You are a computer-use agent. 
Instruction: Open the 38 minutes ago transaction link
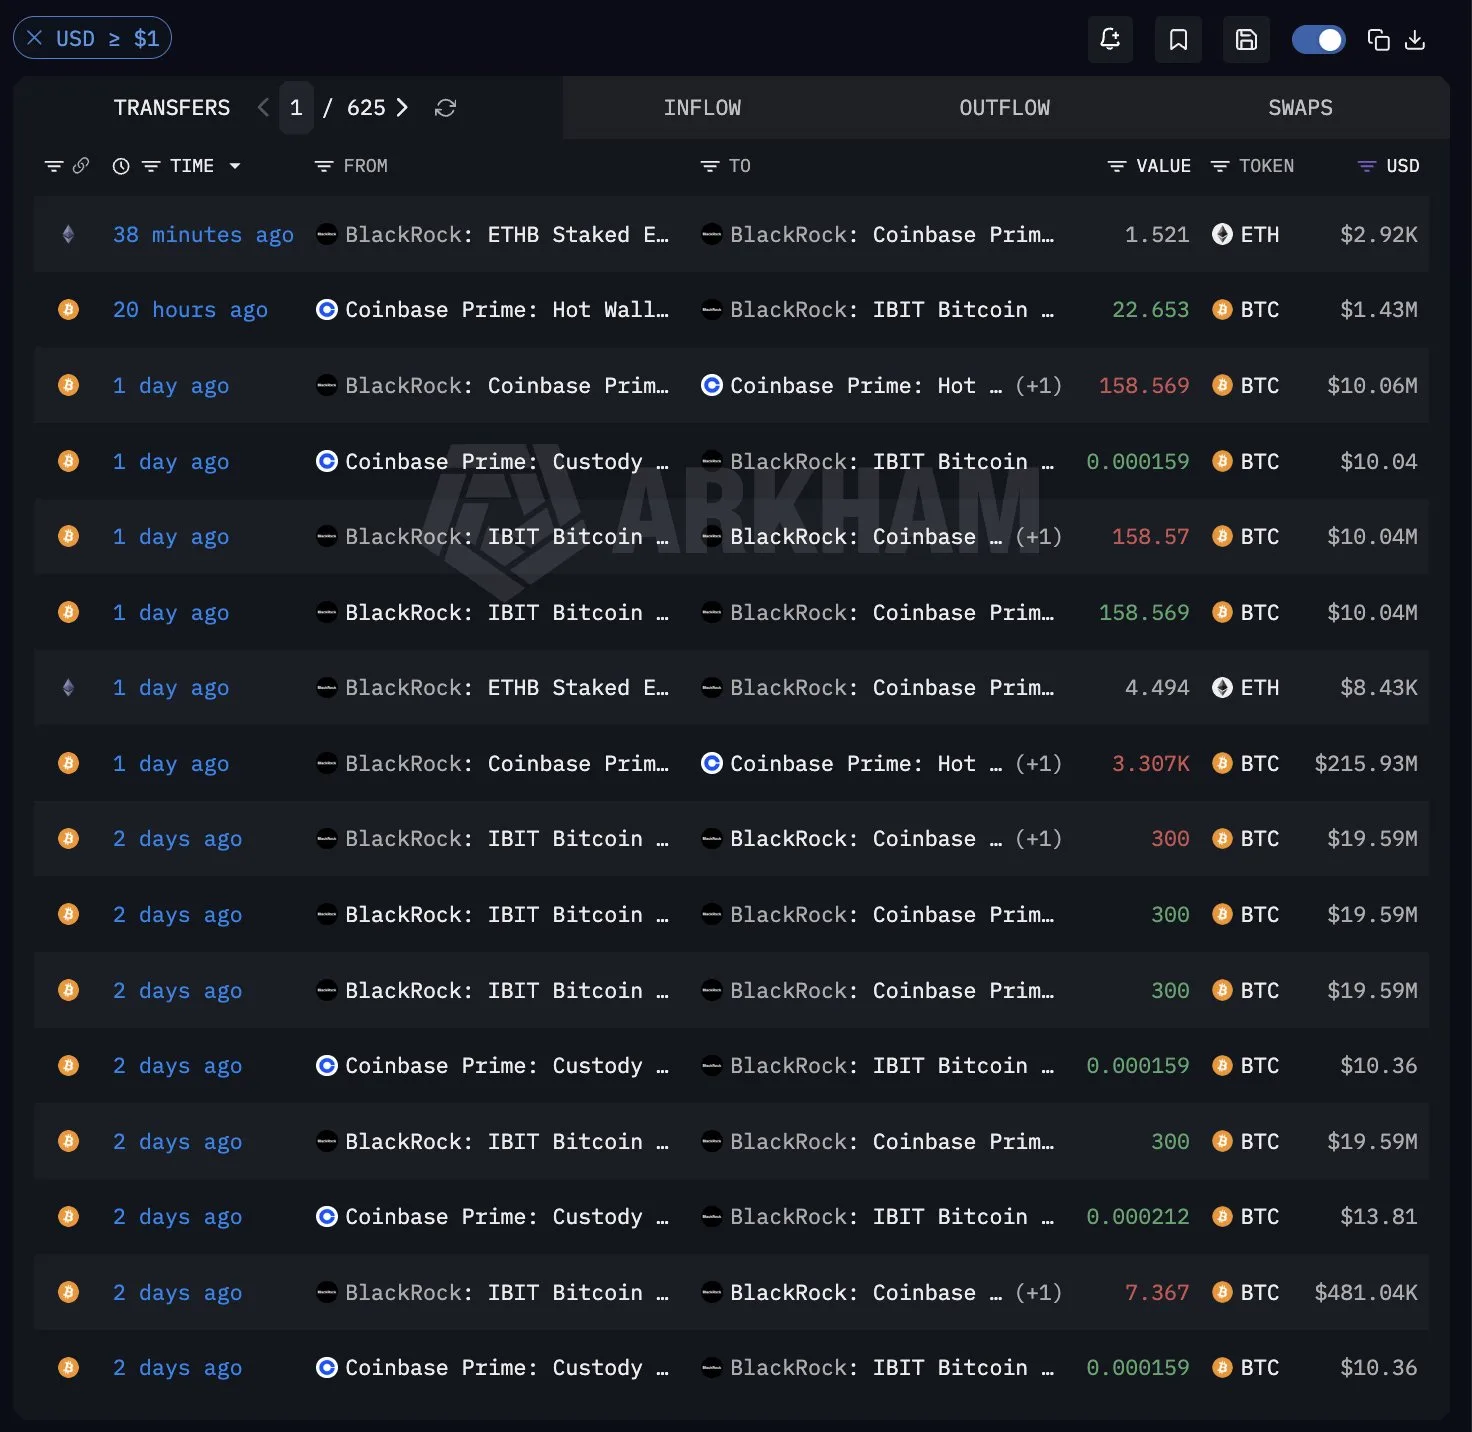[203, 235]
